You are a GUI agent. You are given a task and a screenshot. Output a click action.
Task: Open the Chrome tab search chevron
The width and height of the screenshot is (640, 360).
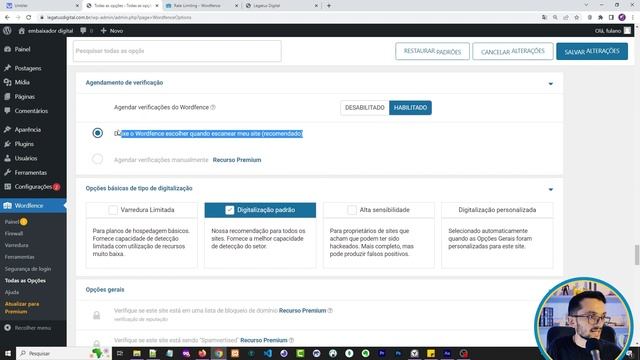point(586,5)
